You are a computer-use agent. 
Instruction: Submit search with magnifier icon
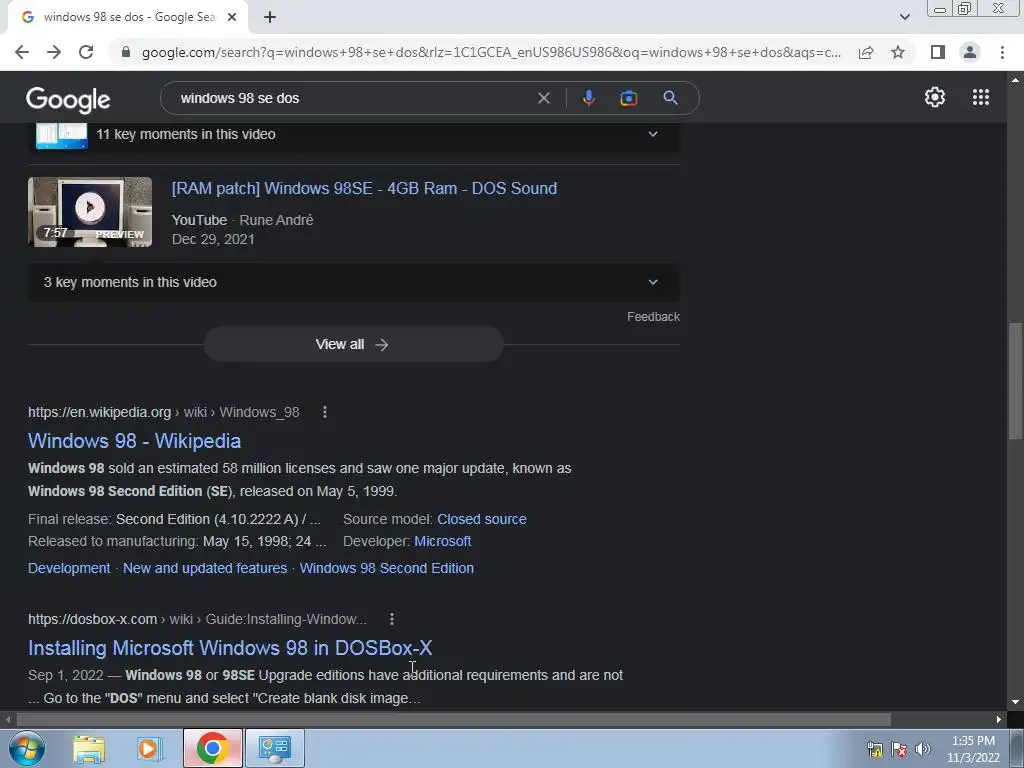tap(670, 98)
